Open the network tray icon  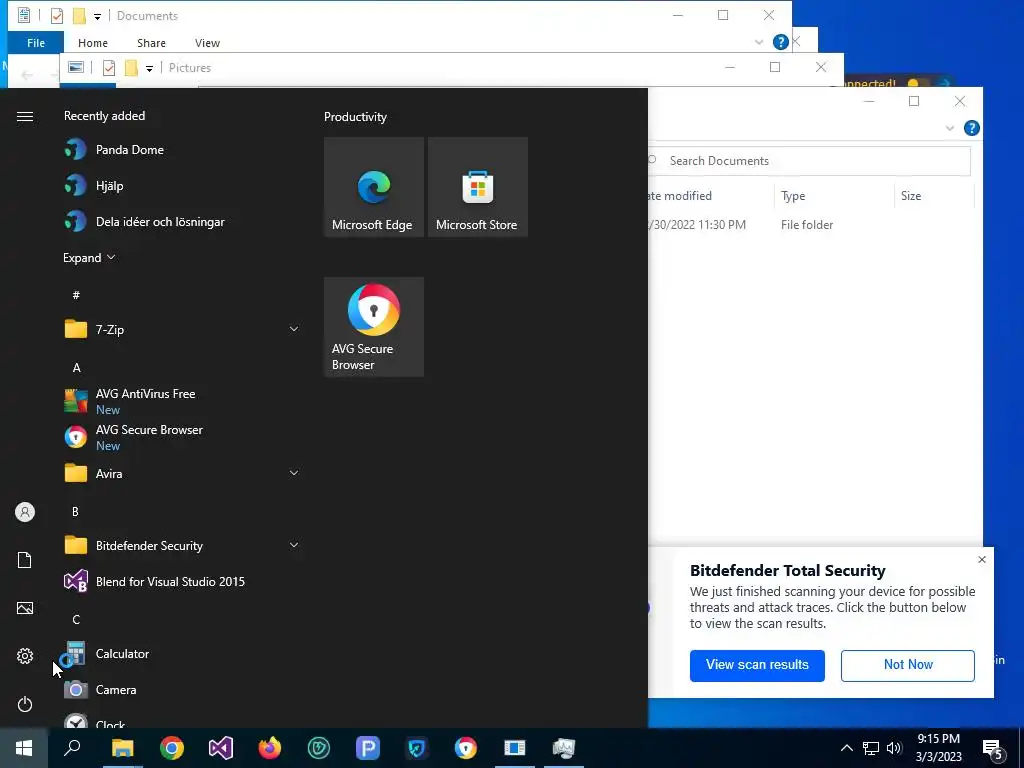[871, 748]
